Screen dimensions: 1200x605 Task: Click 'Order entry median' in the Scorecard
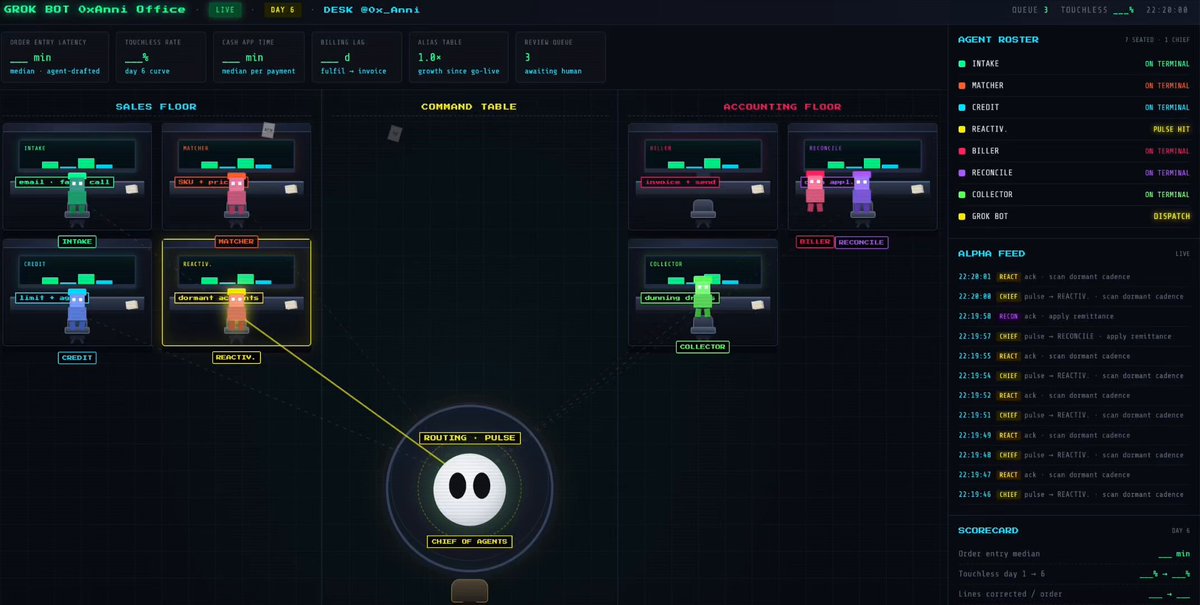coord(999,553)
